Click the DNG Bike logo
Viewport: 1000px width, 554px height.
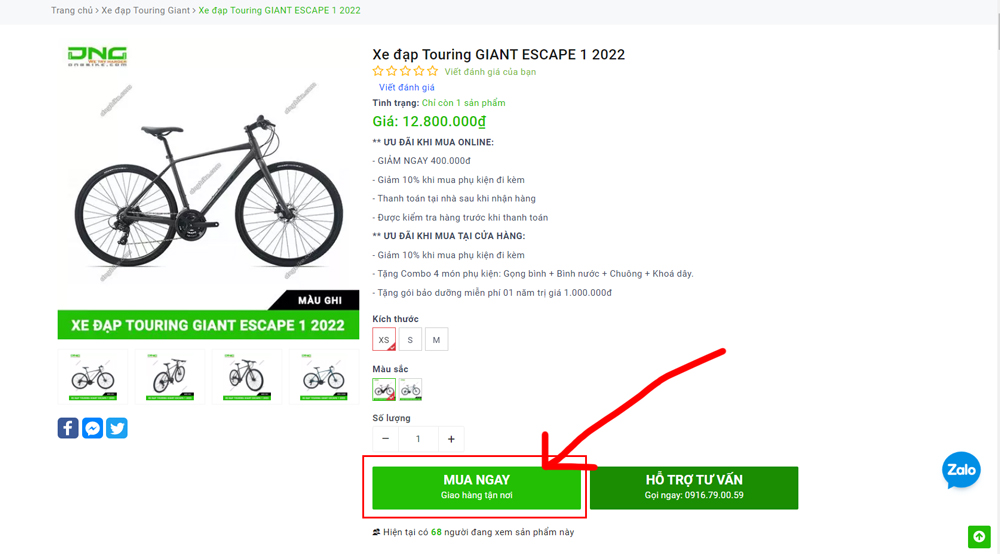point(97,56)
